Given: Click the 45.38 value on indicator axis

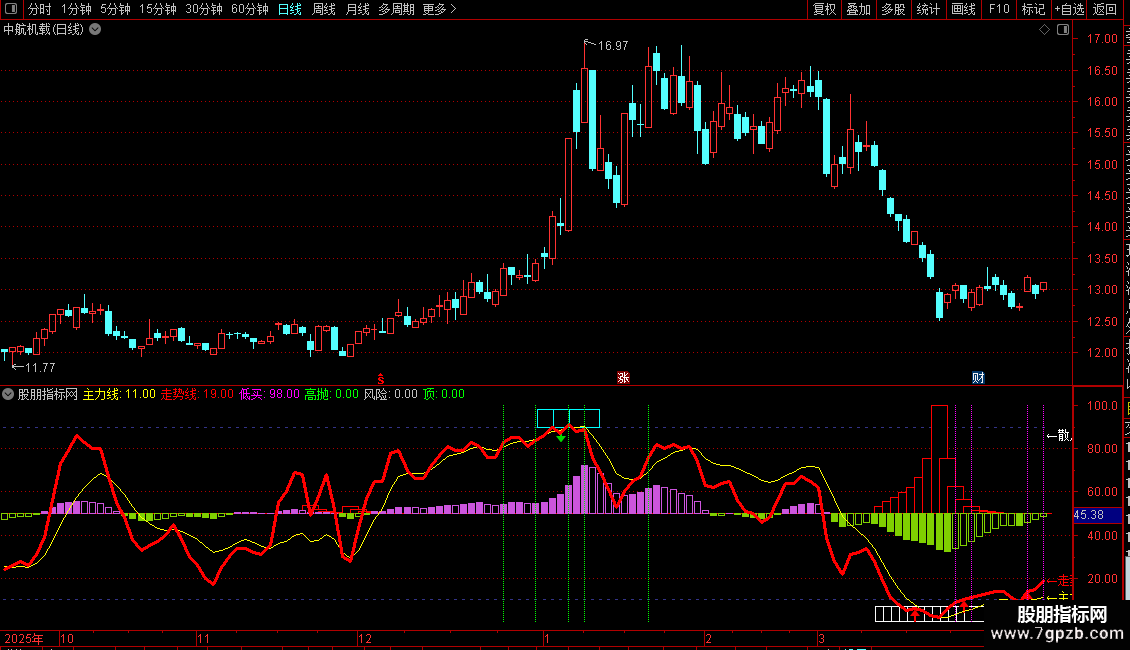Looking at the screenshot, I should coord(1089,515).
